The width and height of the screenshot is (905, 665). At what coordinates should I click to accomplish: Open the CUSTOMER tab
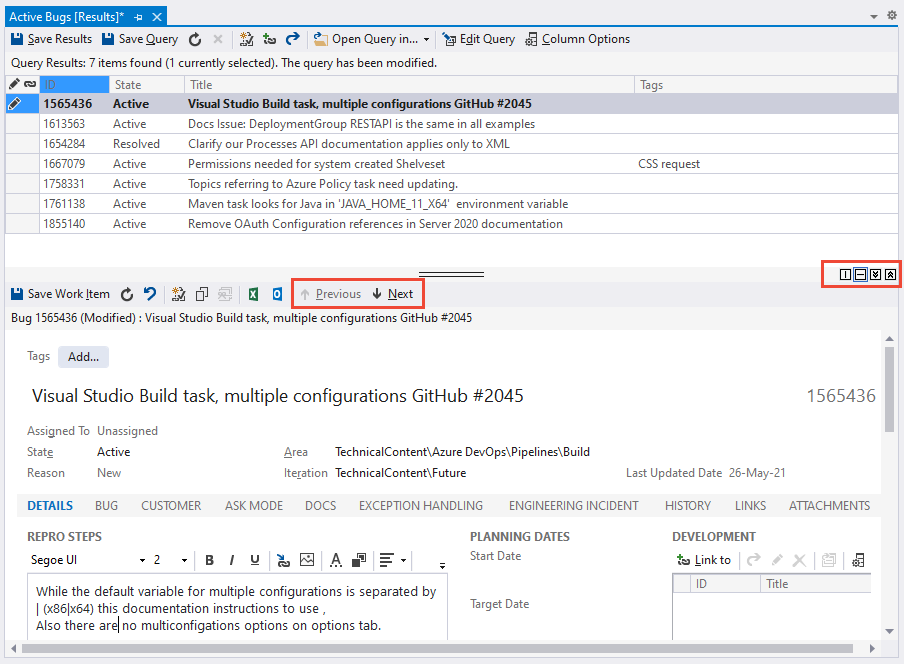171,506
